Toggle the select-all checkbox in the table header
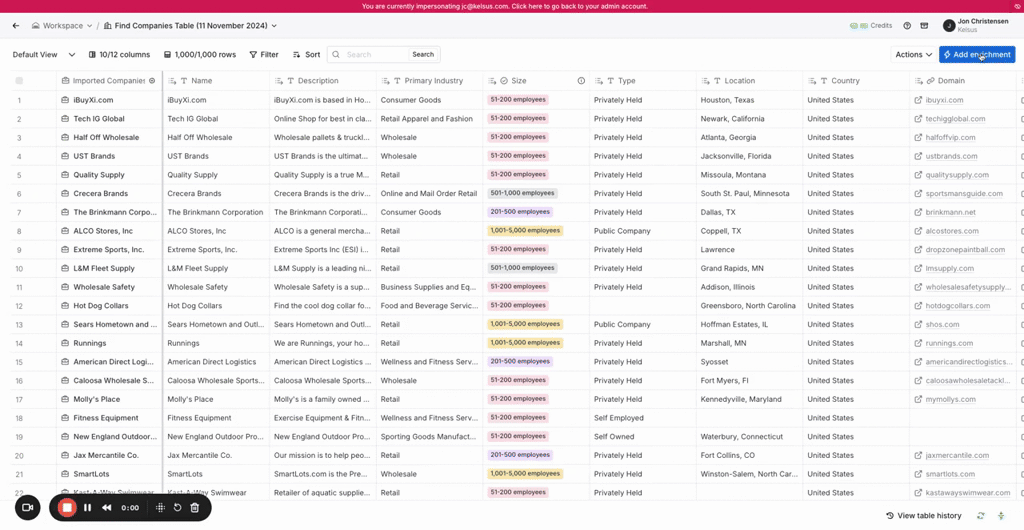 (x=19, y=81)
